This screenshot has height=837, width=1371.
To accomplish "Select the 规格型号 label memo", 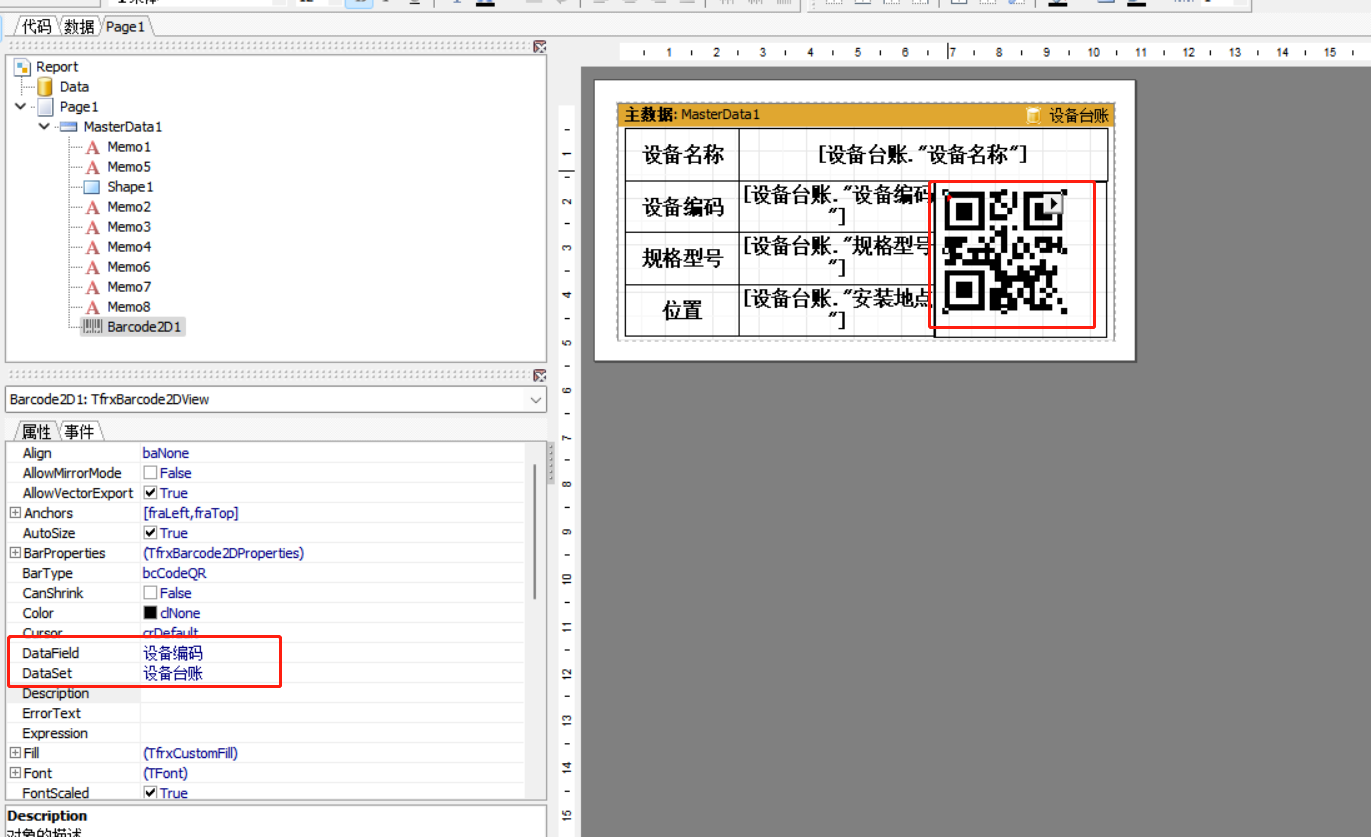I will point(682,259).
